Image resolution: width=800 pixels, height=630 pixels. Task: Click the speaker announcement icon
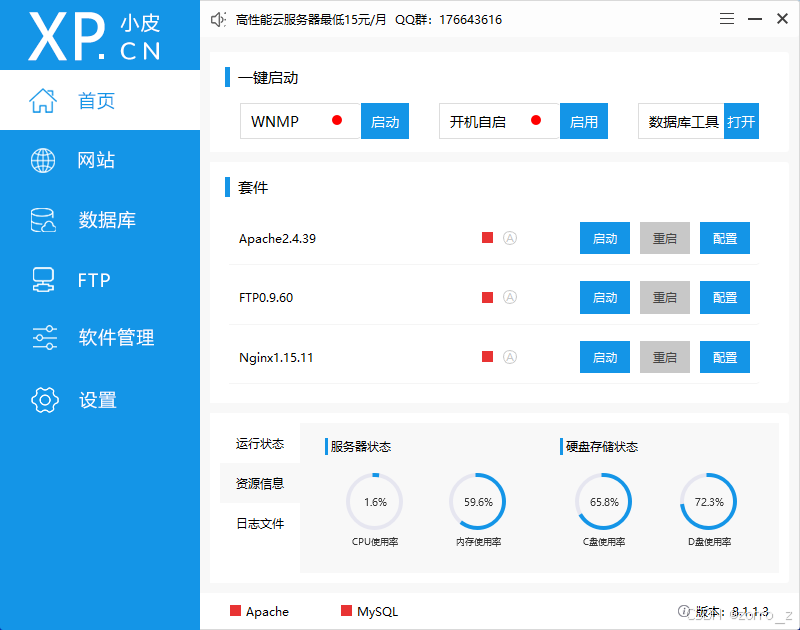[218, 19]
